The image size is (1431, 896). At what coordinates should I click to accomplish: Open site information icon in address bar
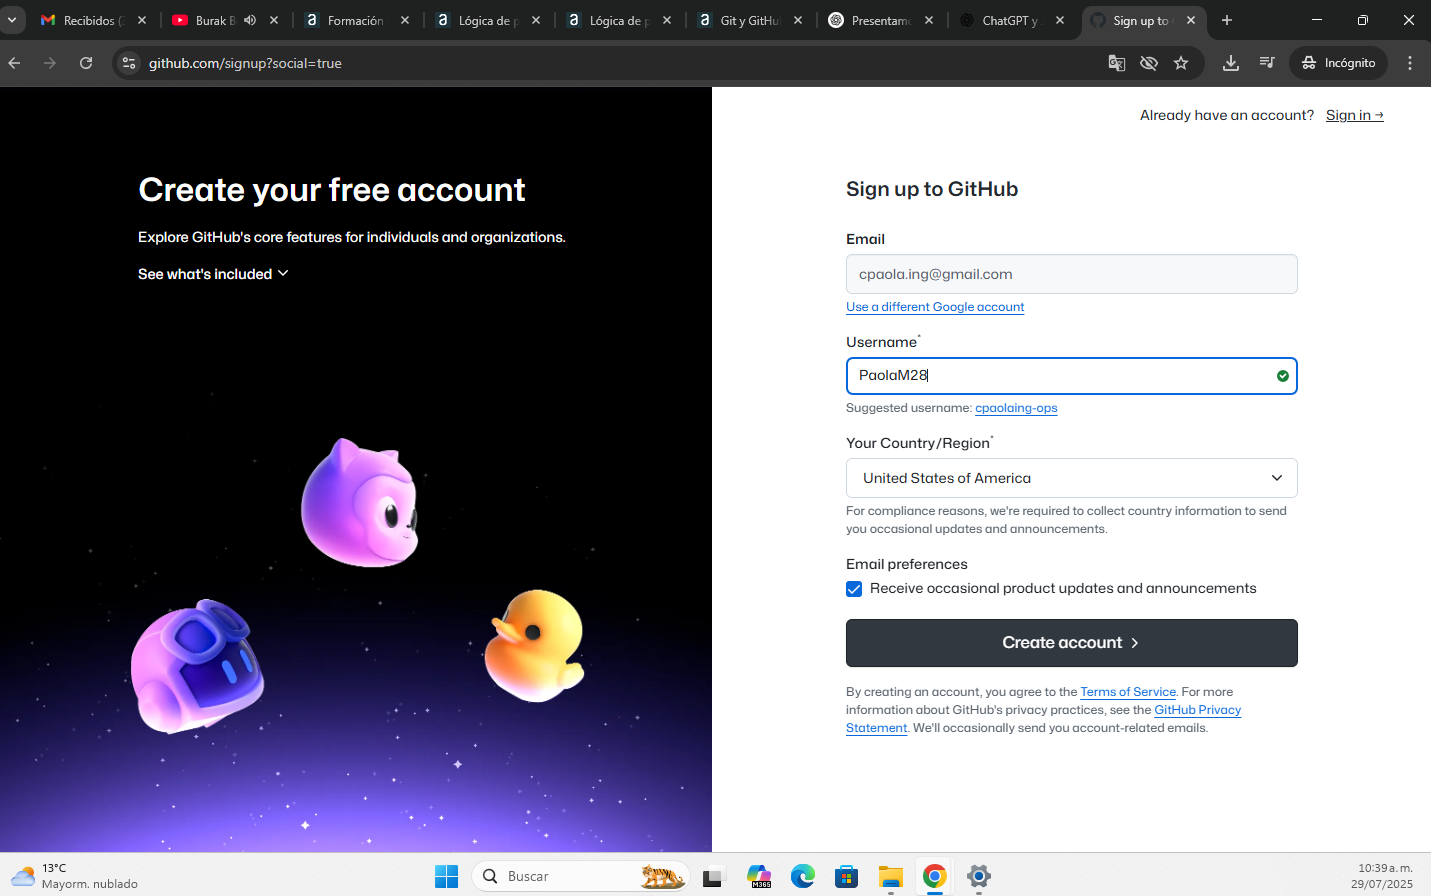[x=129, y=63]
